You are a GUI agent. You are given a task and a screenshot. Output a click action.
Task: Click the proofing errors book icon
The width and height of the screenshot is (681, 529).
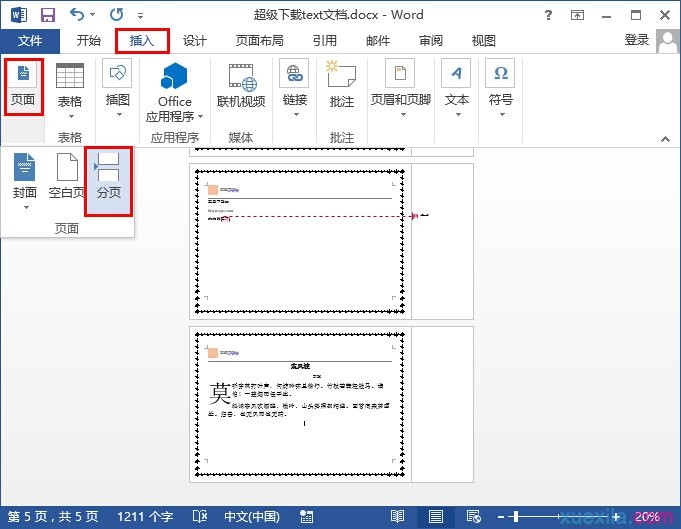[x=200, y=516]
